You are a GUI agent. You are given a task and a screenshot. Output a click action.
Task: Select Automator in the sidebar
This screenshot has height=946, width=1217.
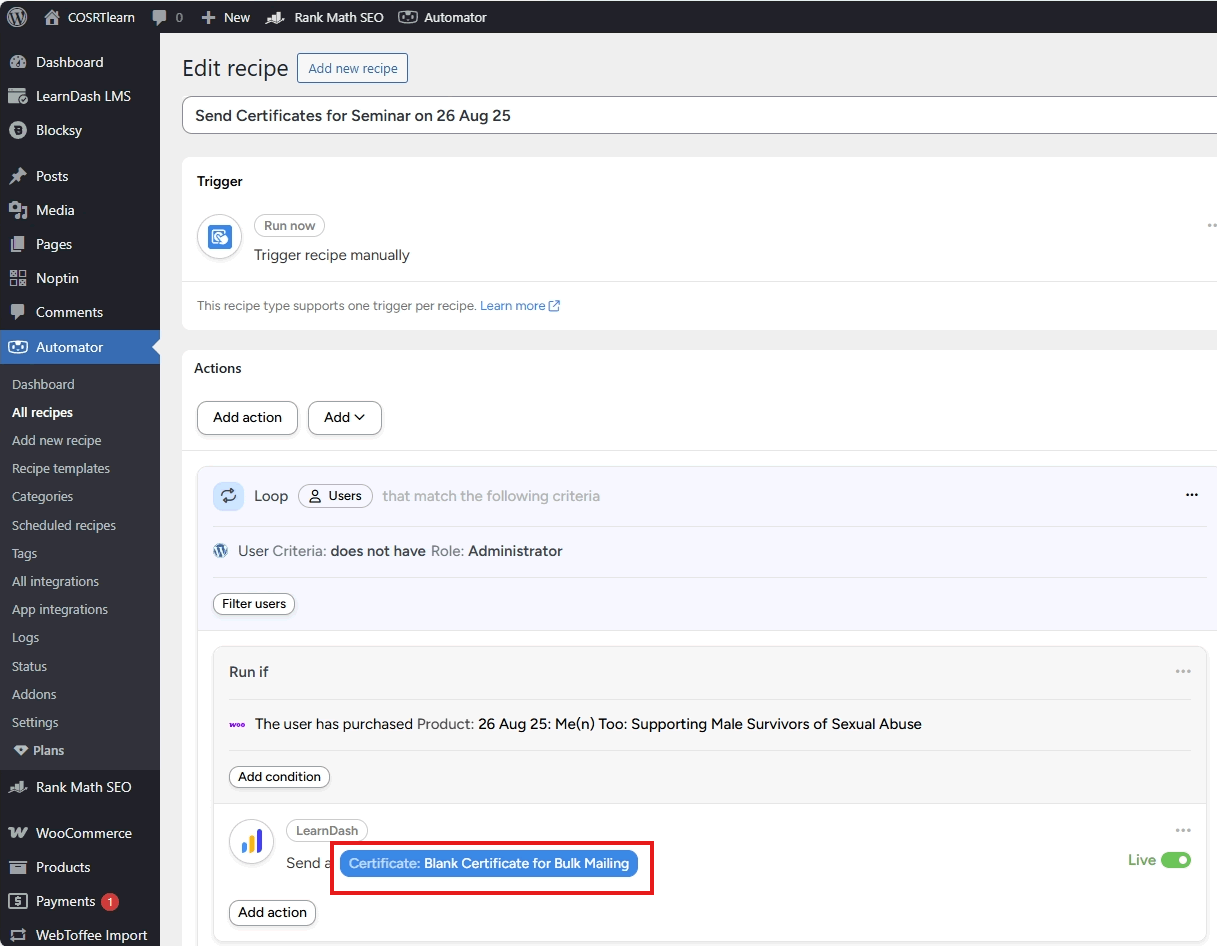[x=80, y=347]
